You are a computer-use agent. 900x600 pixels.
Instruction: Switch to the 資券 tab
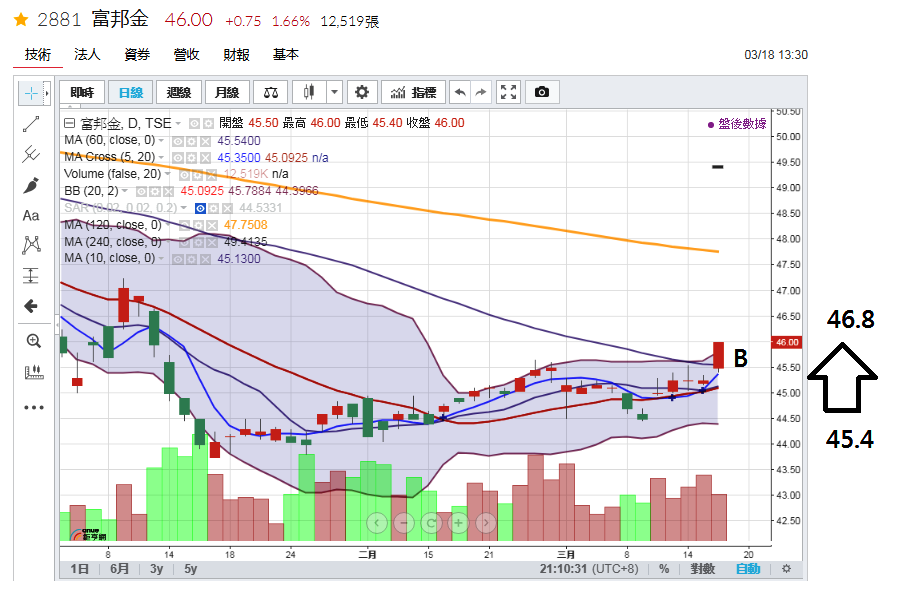[x=137, y=55]
